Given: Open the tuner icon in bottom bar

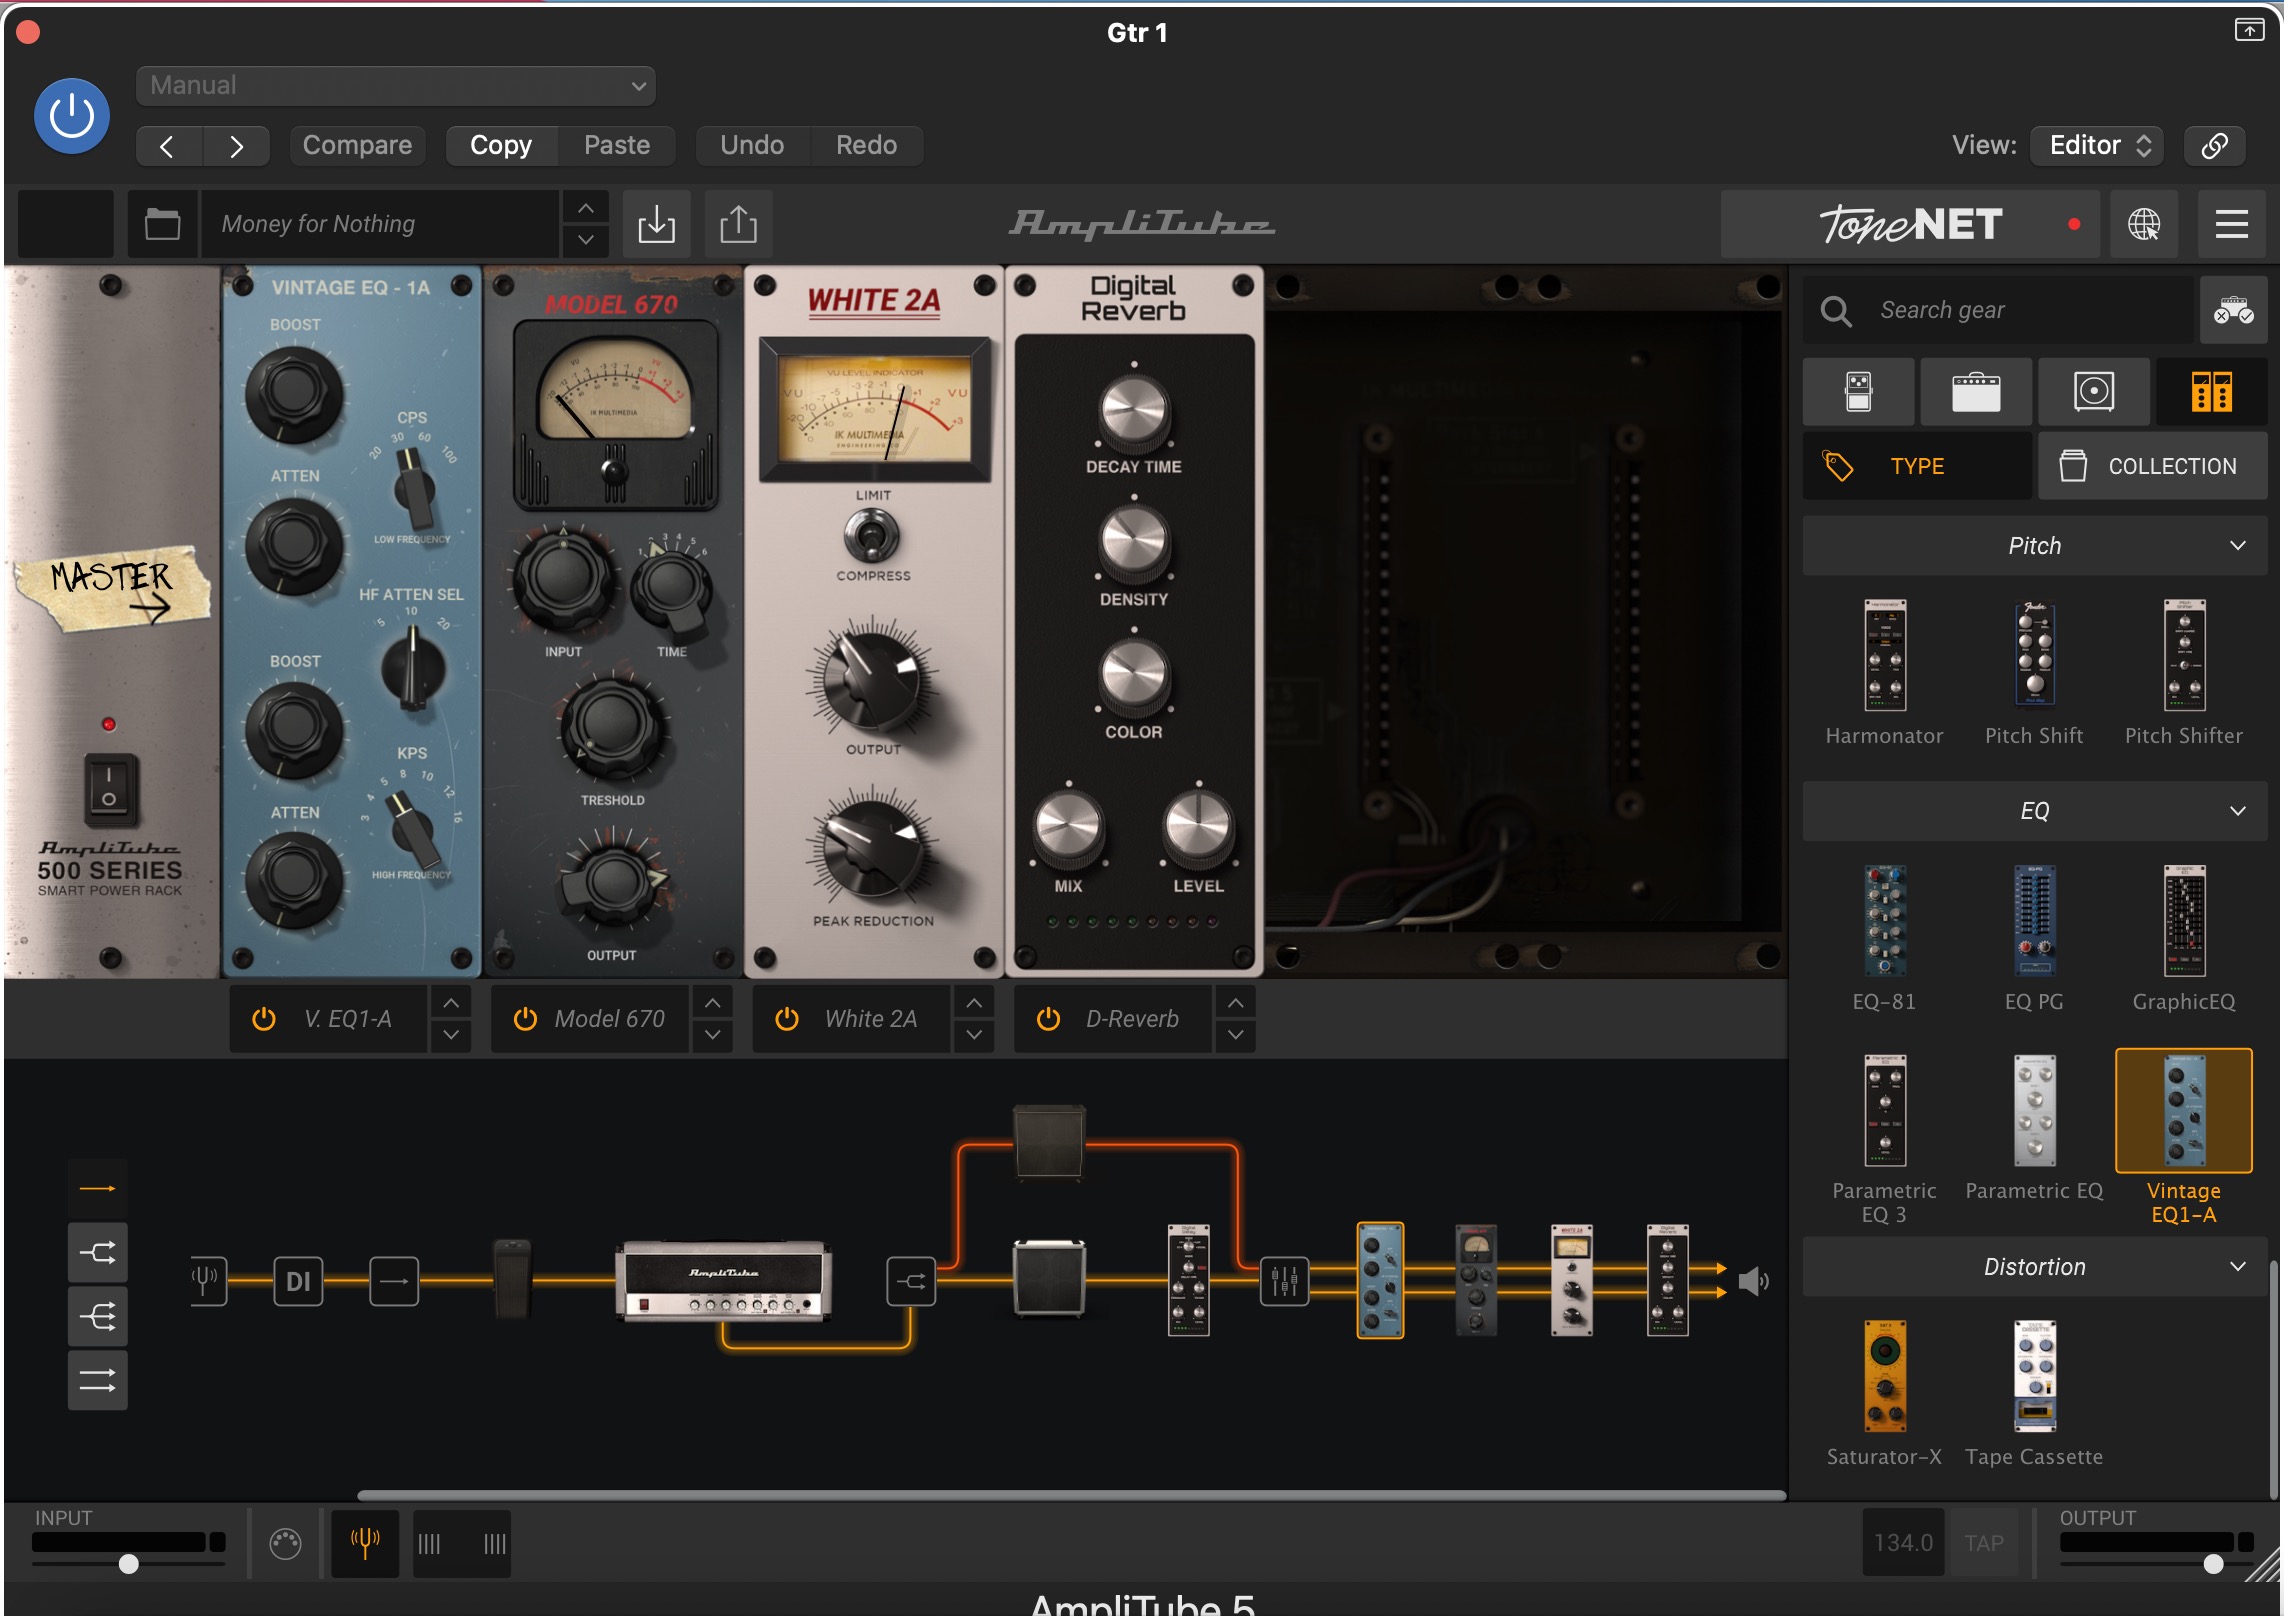Looking at the screenshot, I should tap(365, 1543).
